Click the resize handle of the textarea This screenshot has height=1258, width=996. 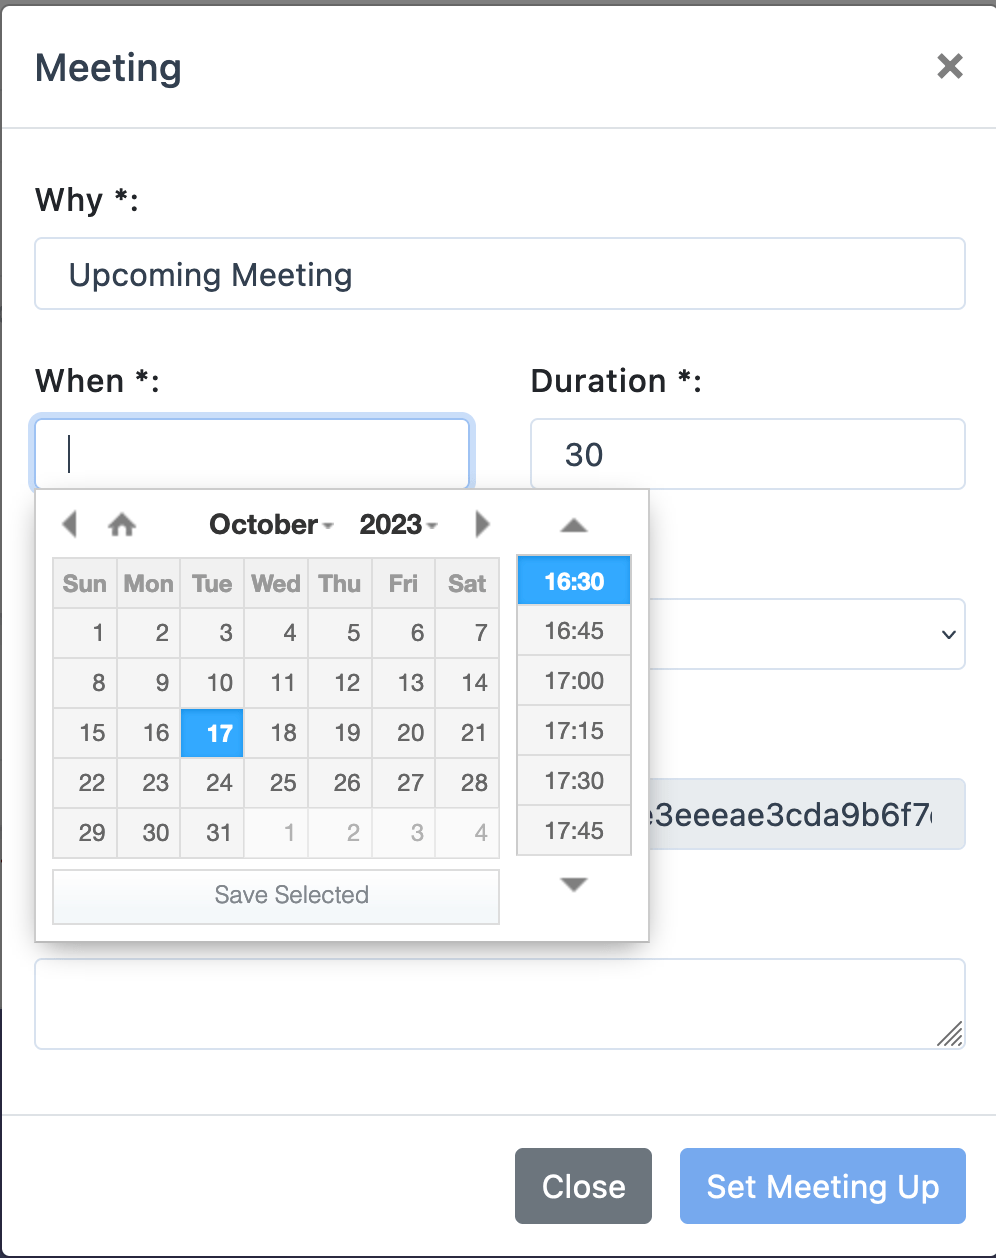tap(951, 1034)
